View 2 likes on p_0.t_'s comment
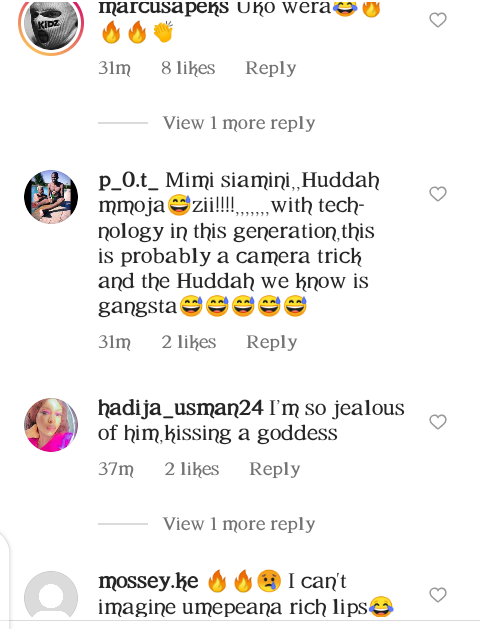Screen dimensions: 480x629 [189, 342]
